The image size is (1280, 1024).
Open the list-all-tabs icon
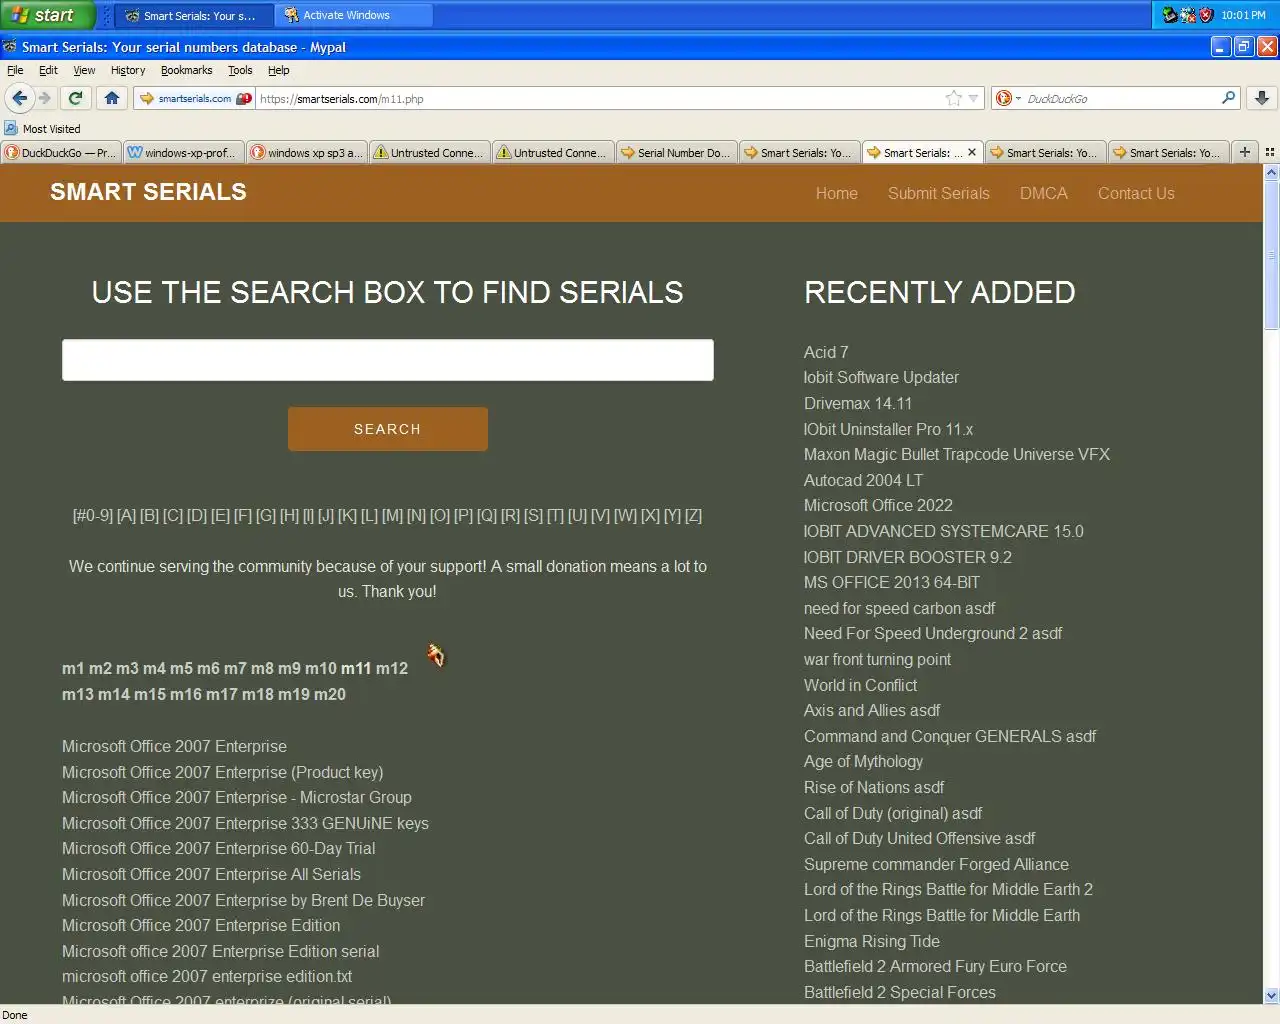[x=1270, y=152]
